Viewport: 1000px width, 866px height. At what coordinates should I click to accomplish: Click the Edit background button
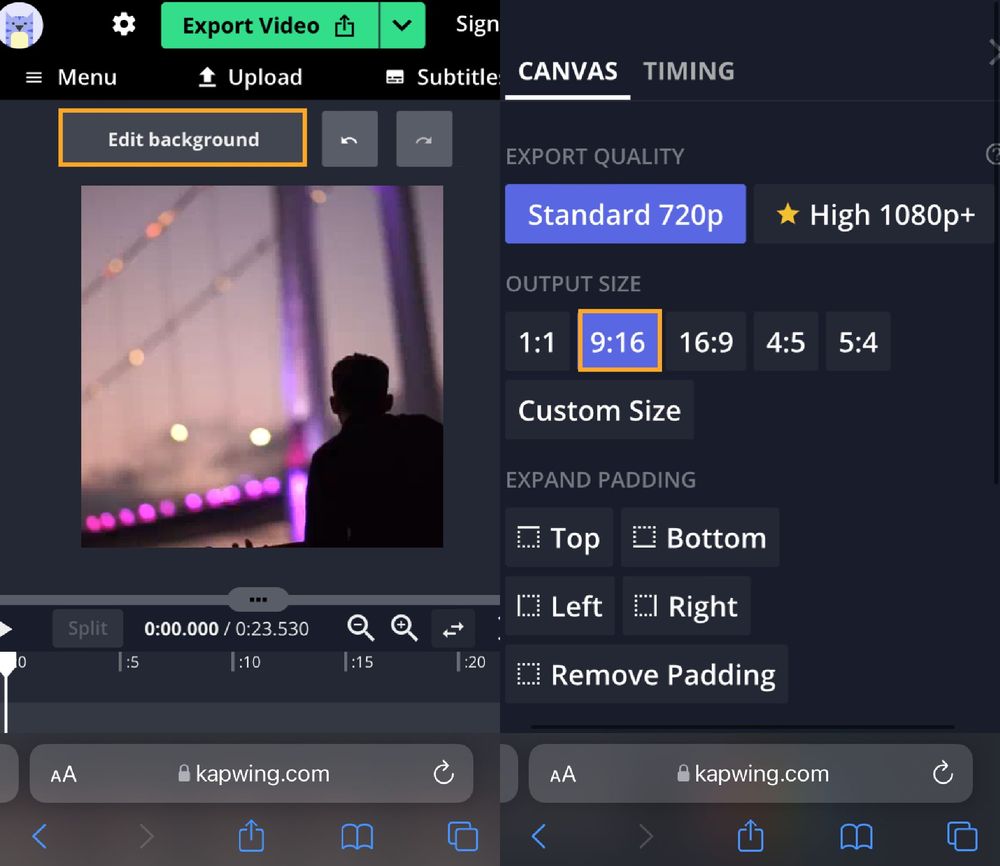click(182, 140)
